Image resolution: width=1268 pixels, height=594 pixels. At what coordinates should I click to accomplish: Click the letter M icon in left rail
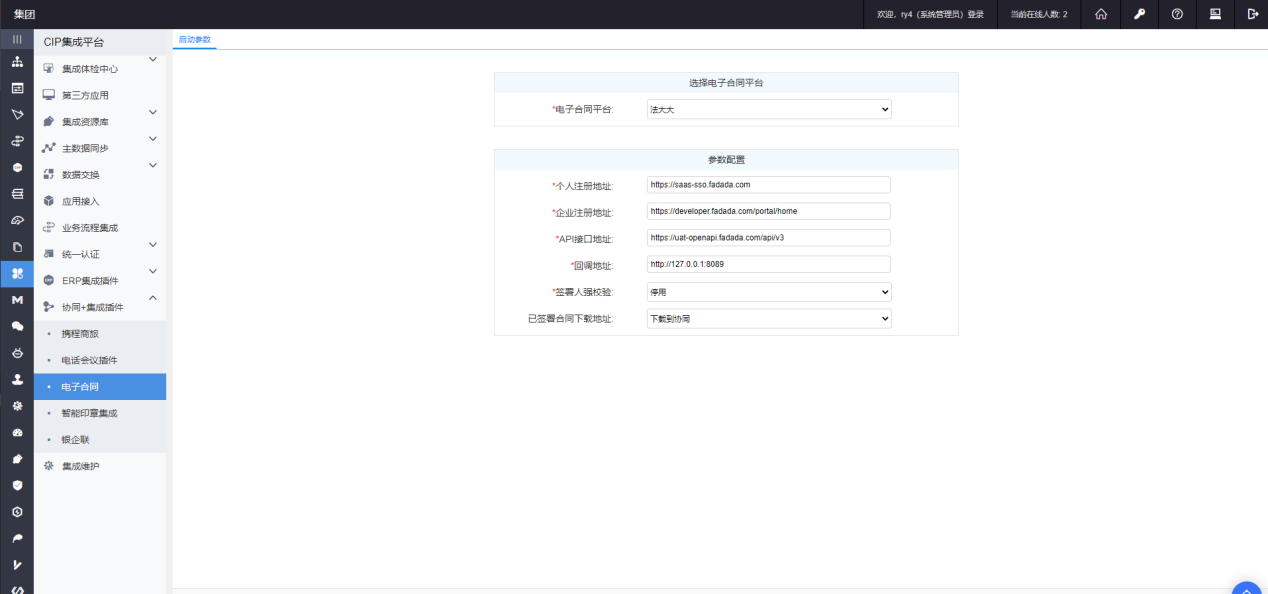(17, 300)
